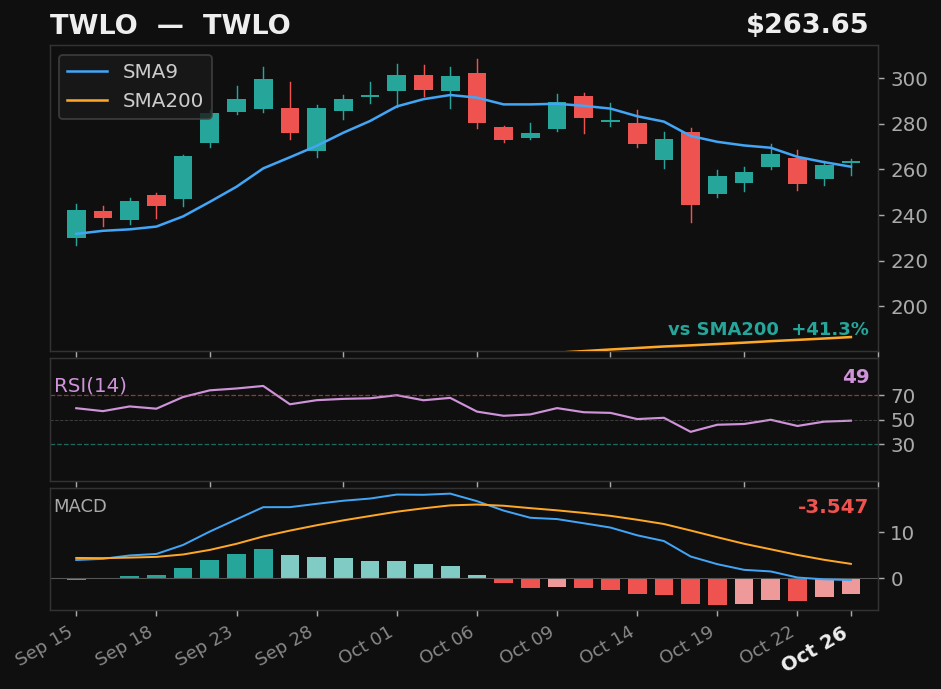Click the RSI current value 49
Screen dimensions: 941x689
[x=856, y=376]
